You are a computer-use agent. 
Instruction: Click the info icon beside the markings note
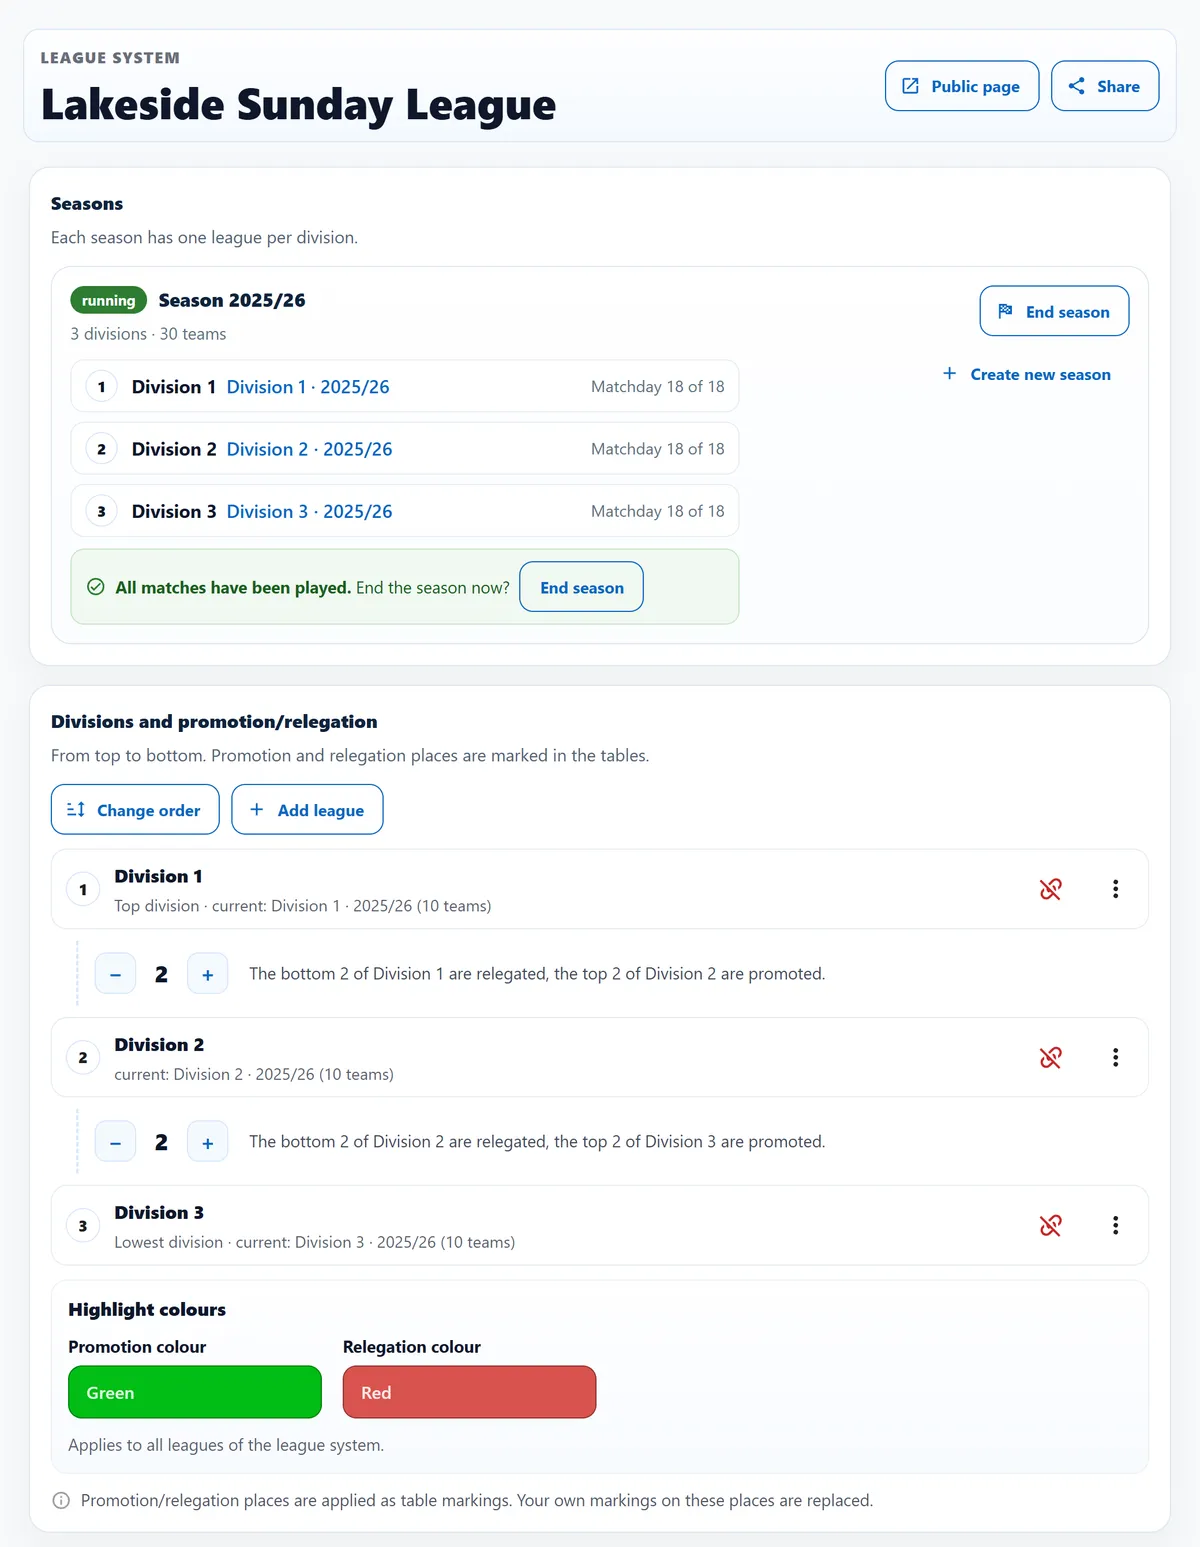coord(61,1500)
